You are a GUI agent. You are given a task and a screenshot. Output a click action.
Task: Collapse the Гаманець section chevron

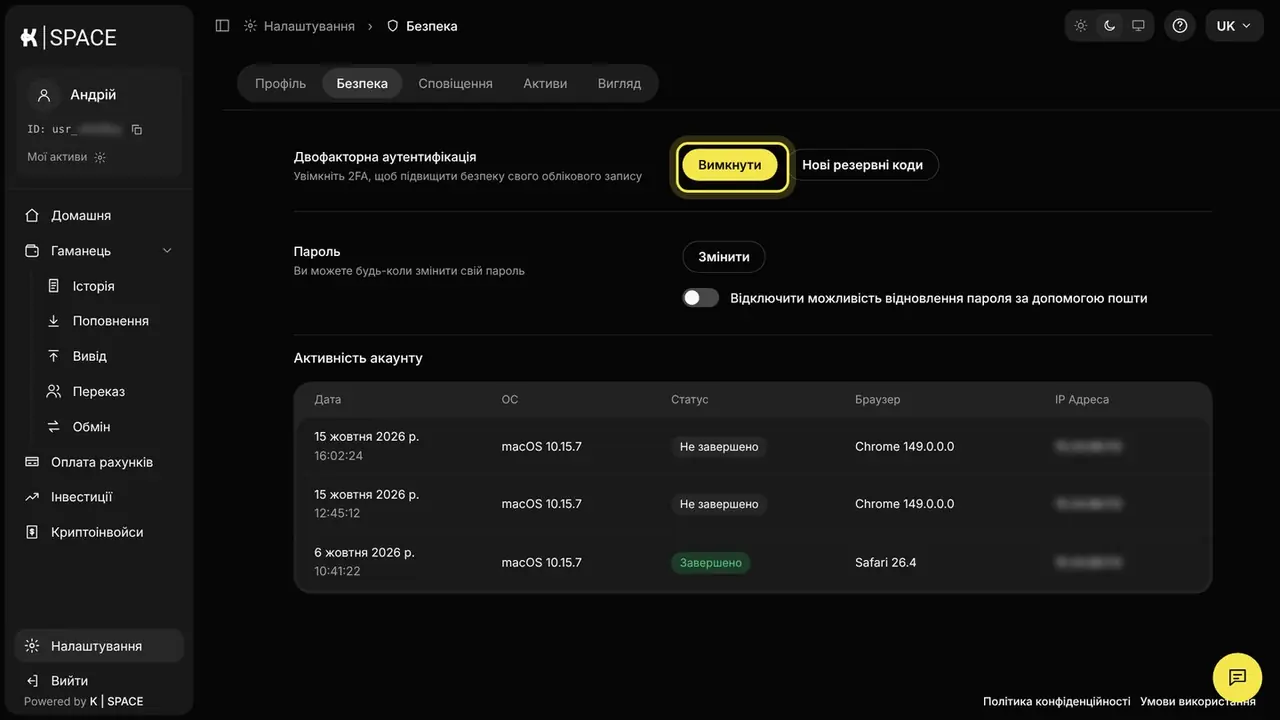tap(167, 251)
